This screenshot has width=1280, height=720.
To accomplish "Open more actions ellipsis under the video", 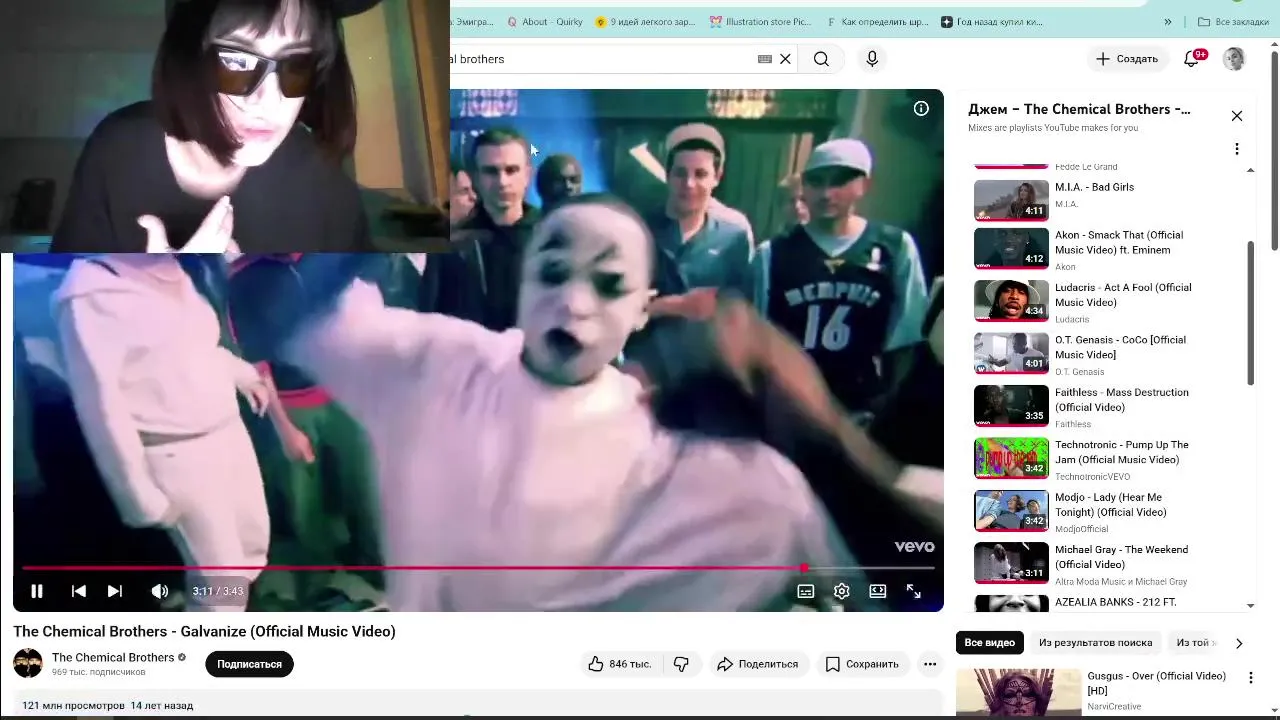I will 930,664.
